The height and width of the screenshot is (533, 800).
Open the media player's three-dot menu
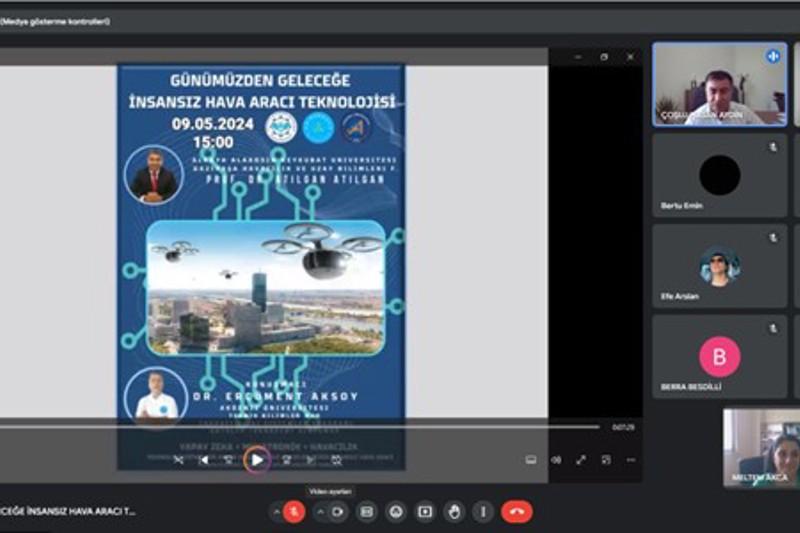pyautogui.click(x=631, y=460)
